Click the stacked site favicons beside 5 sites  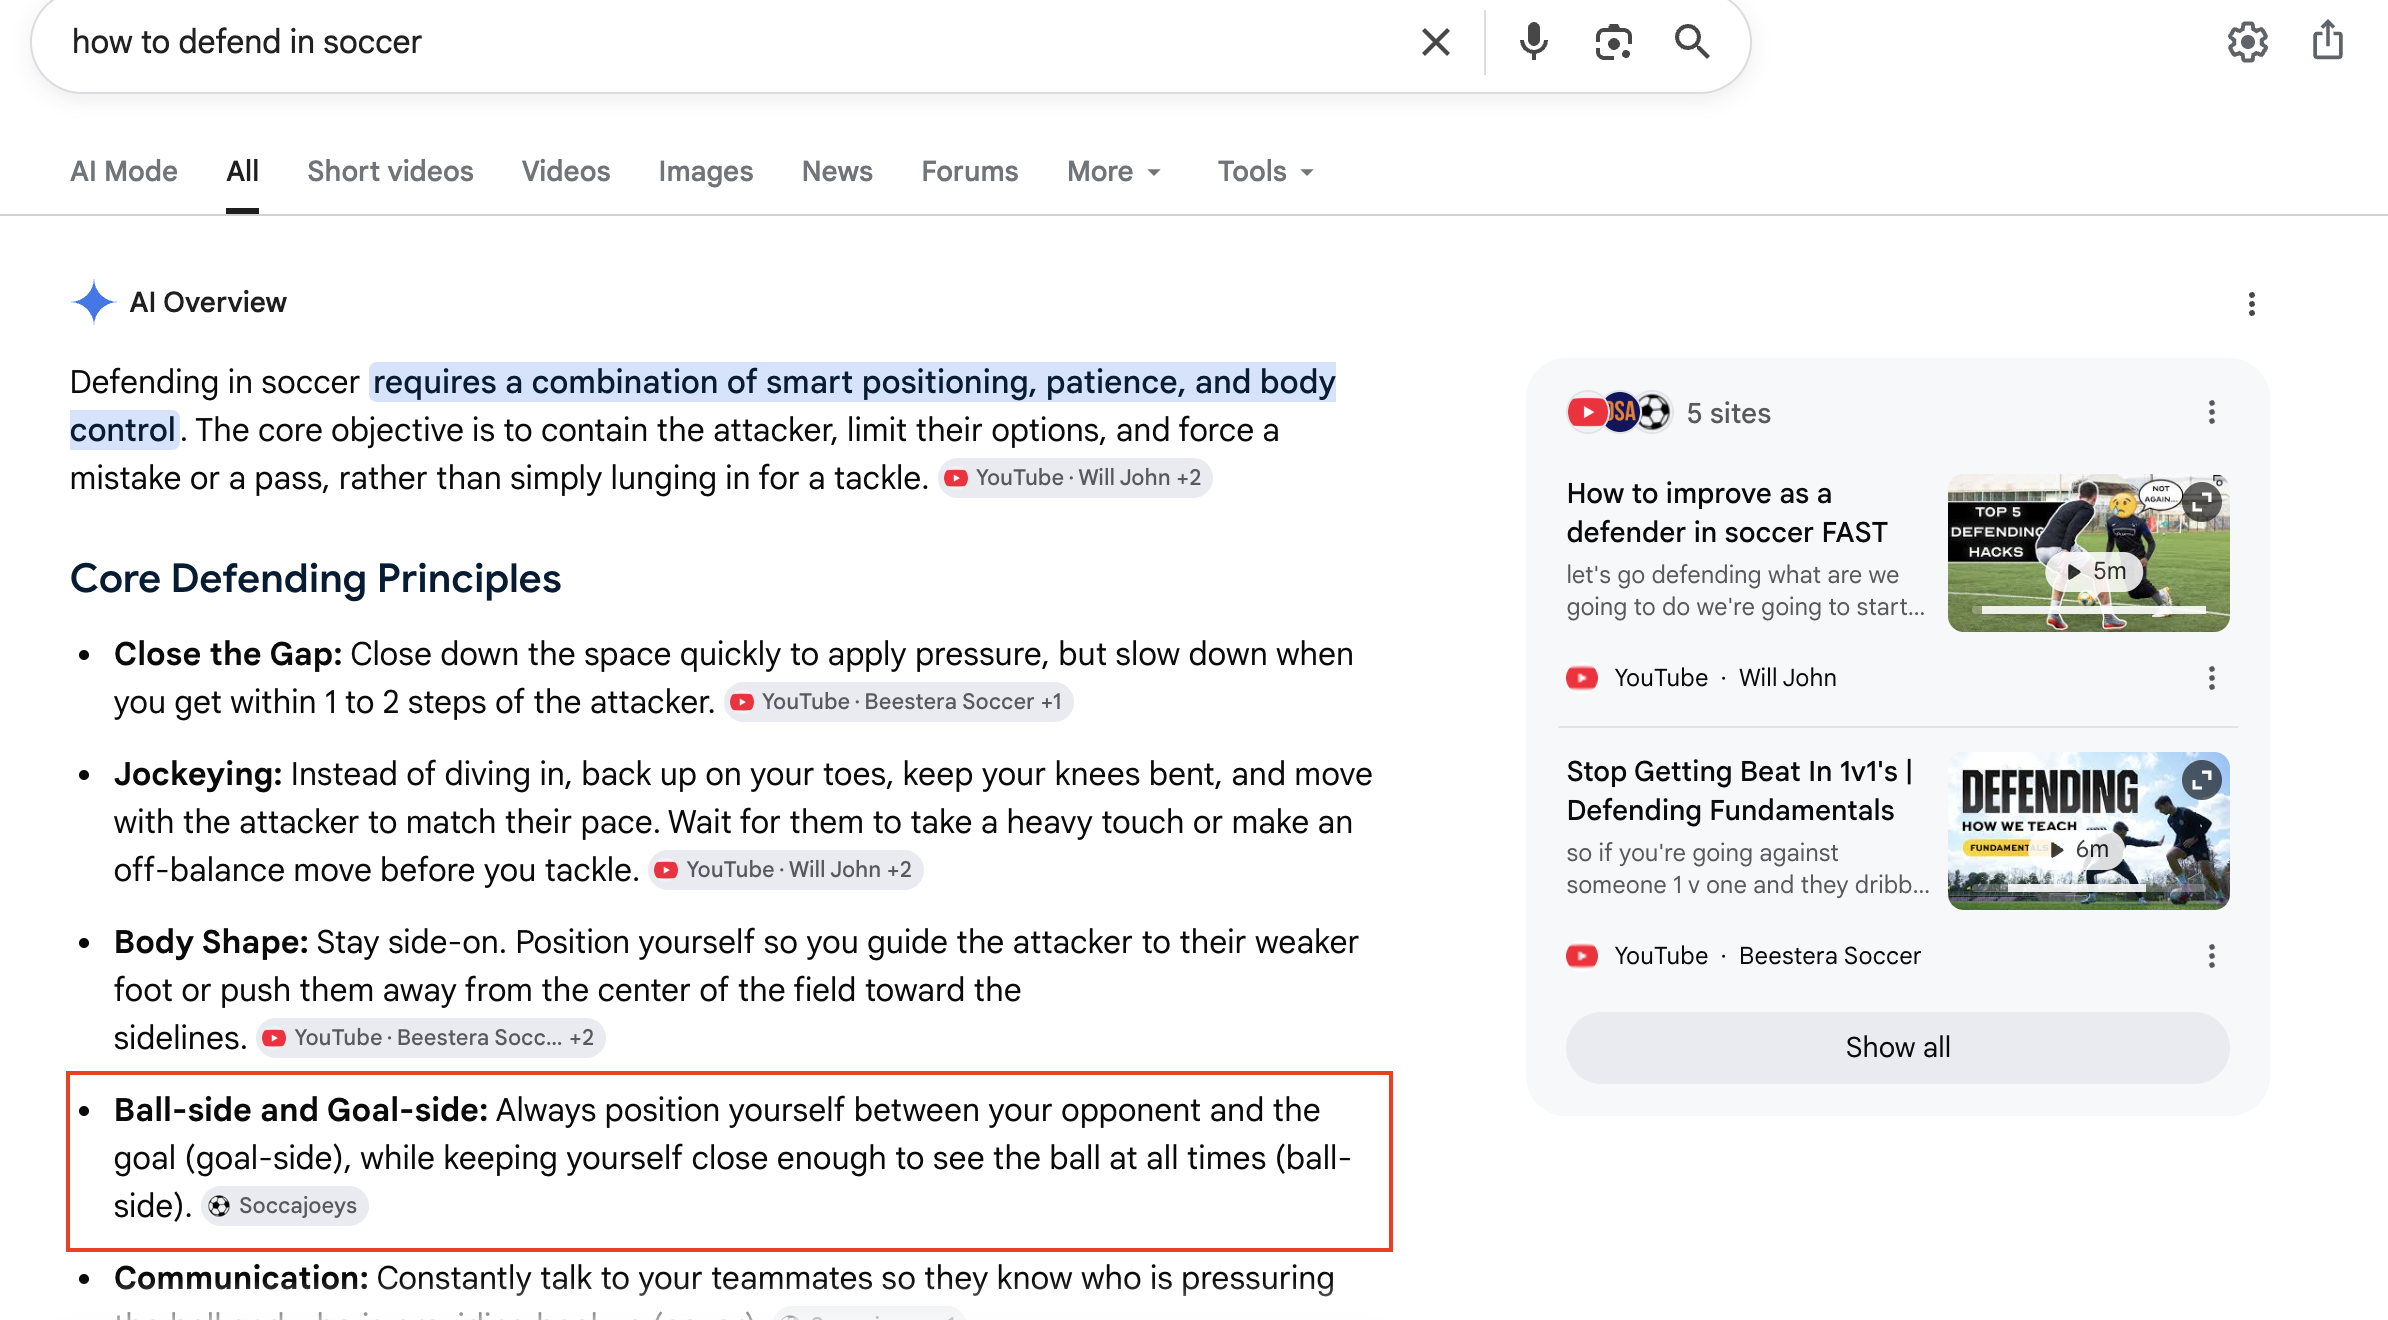(x=1619, y=412)
